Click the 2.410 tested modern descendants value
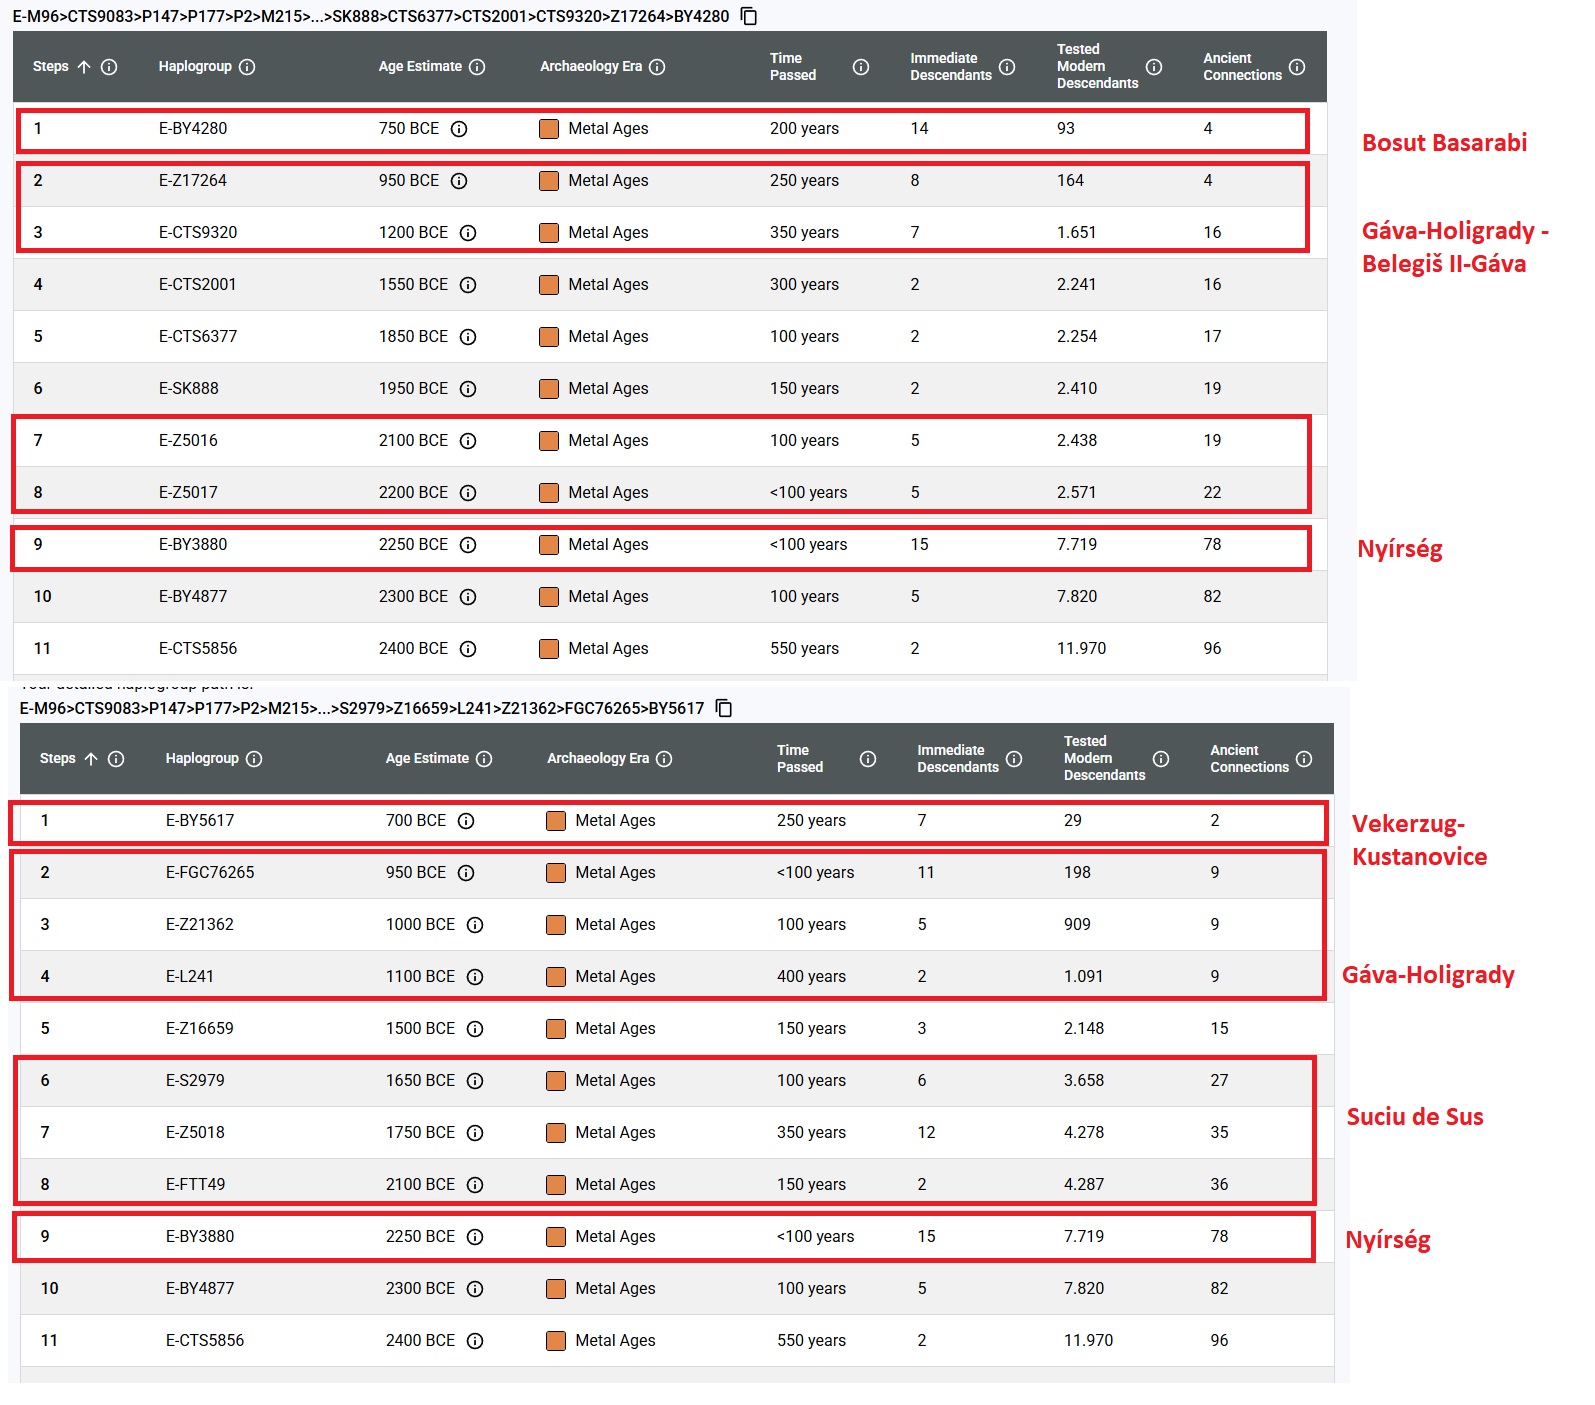 [1077, 388]
